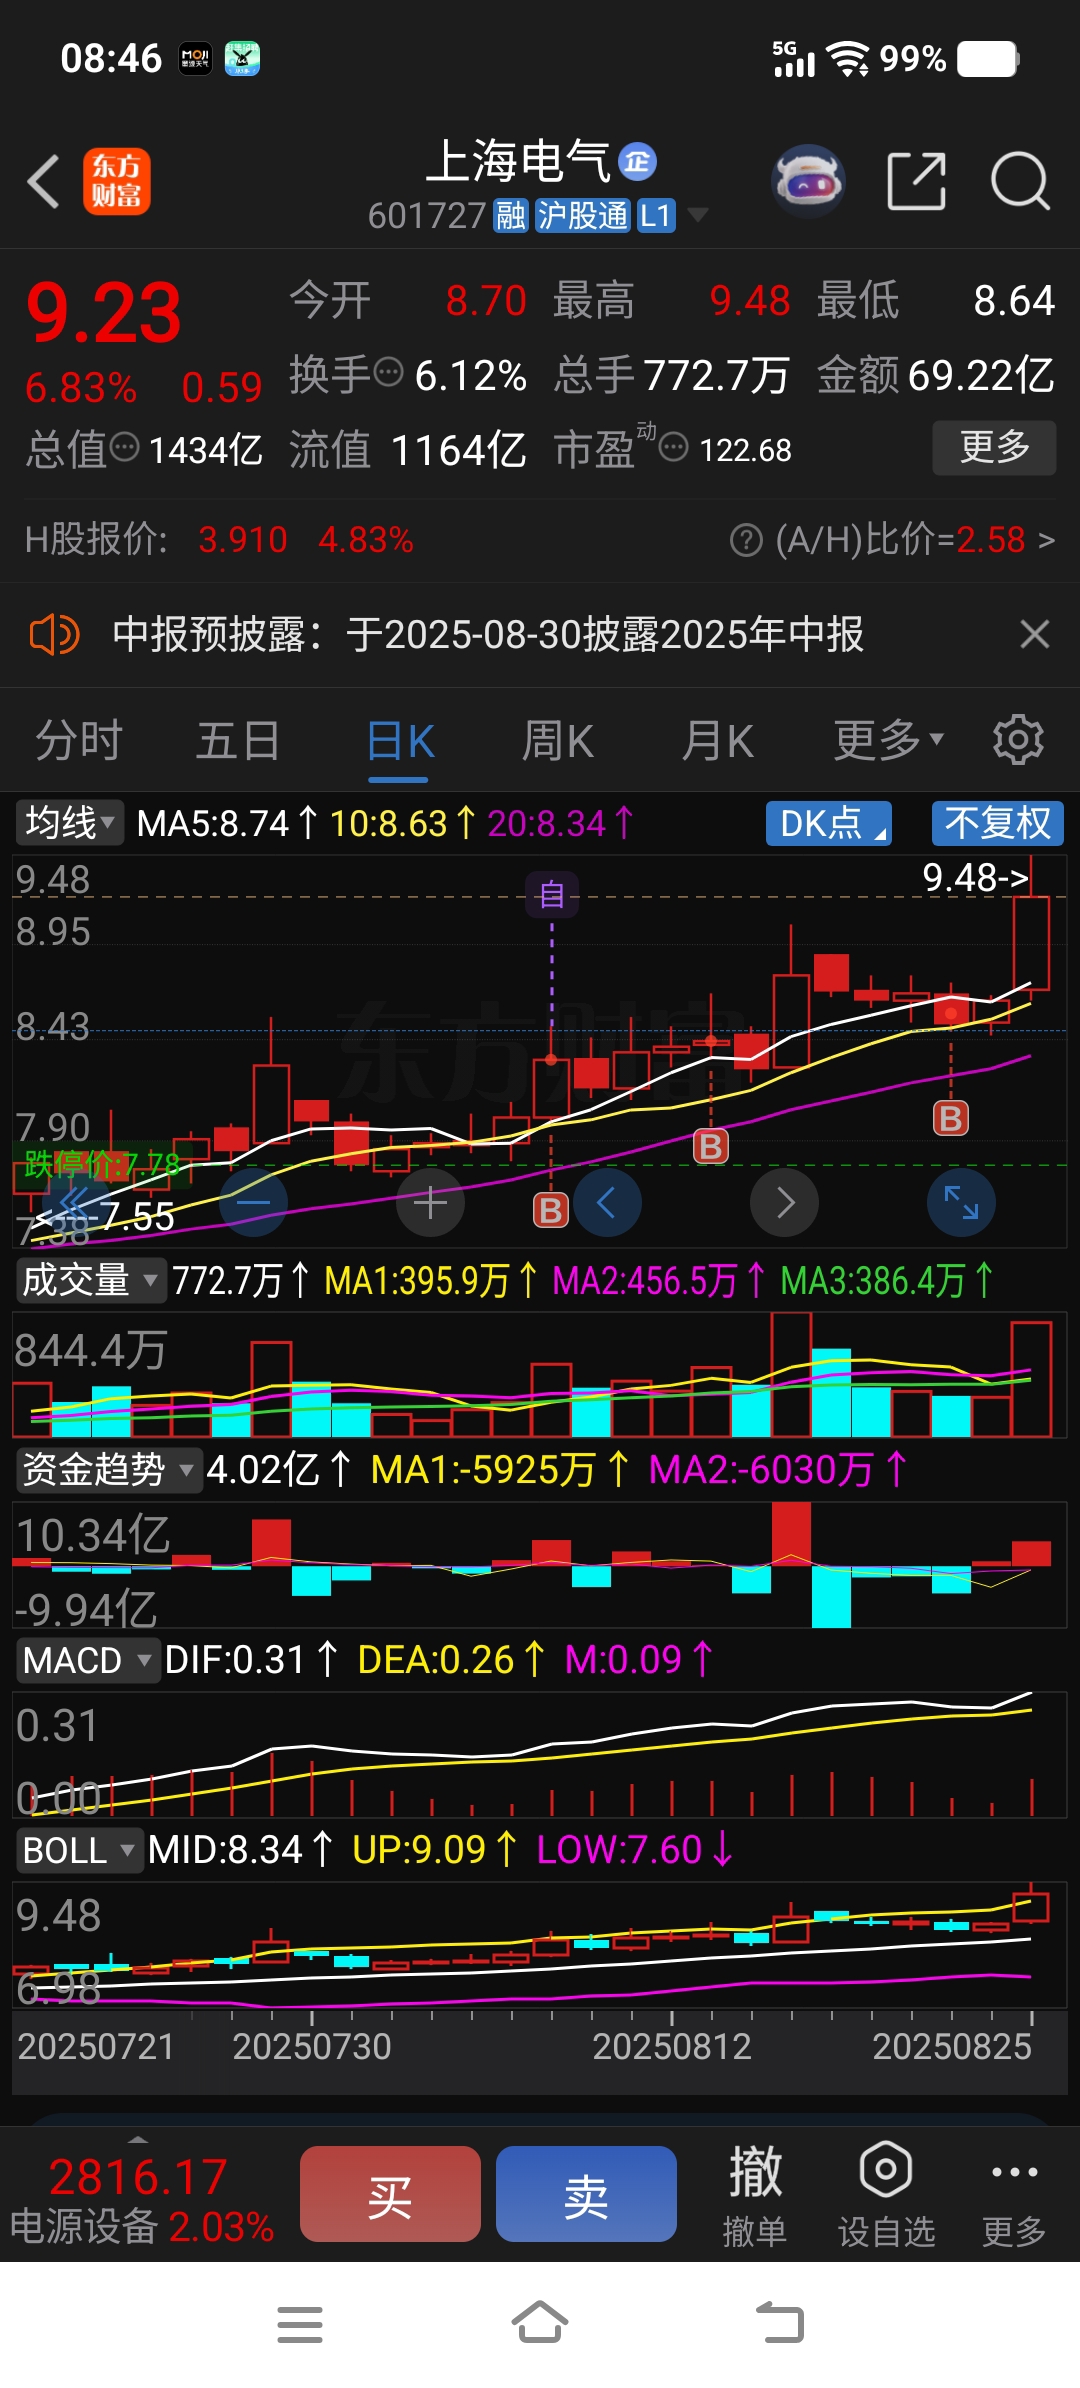
Task: Tap Android back navigation button
Action: [x=780, y=2322]
